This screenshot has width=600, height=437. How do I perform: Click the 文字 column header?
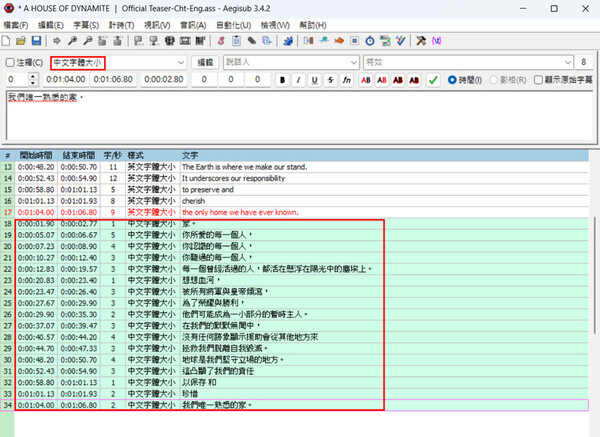click(x=190, y=155)
